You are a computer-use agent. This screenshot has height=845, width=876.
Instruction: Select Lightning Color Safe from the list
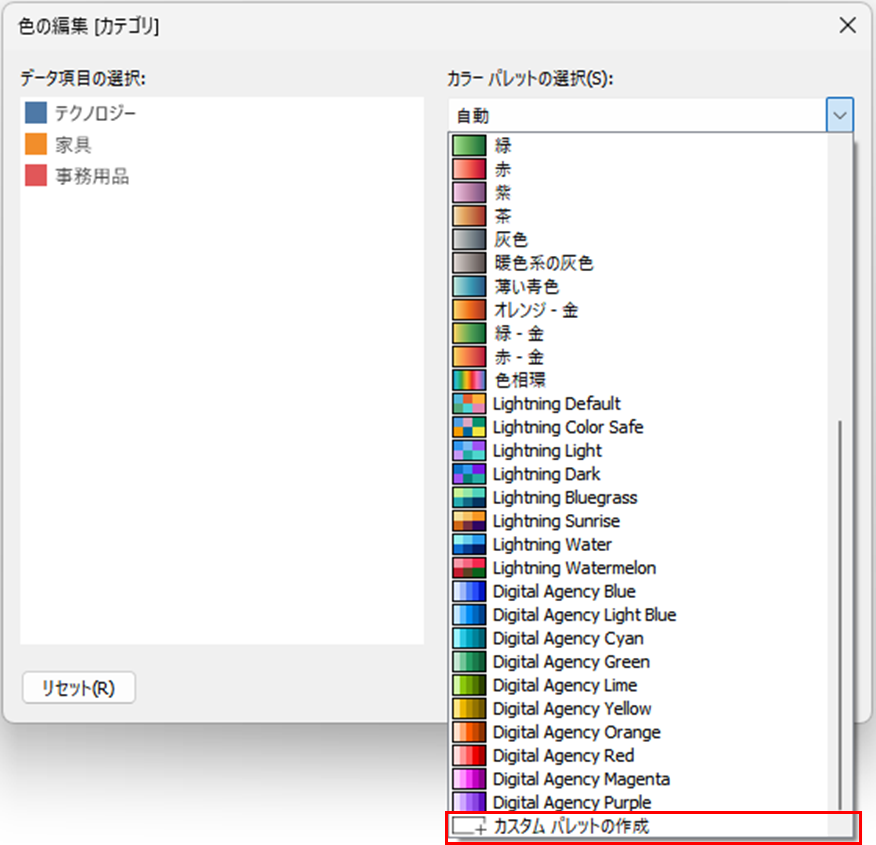(567, 427)
